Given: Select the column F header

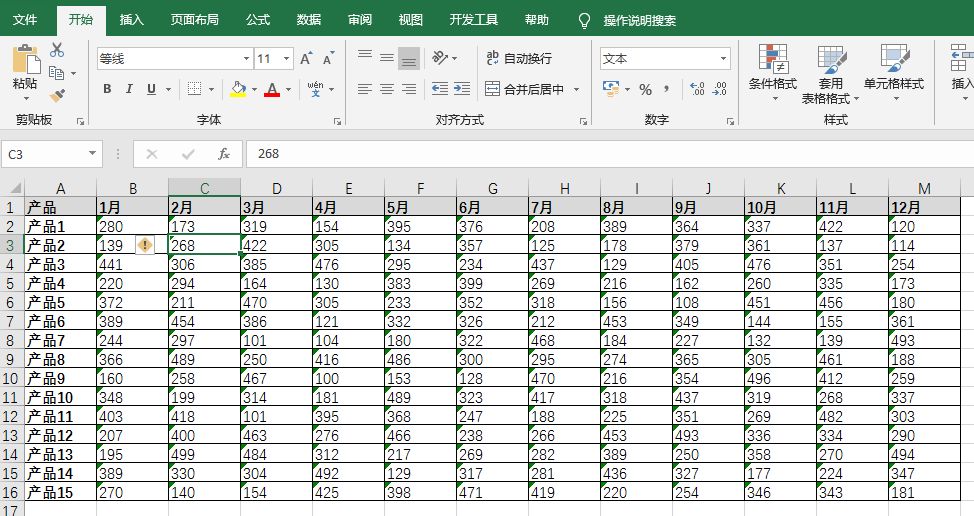Looking at the screenshot, I should coord(421,188).
